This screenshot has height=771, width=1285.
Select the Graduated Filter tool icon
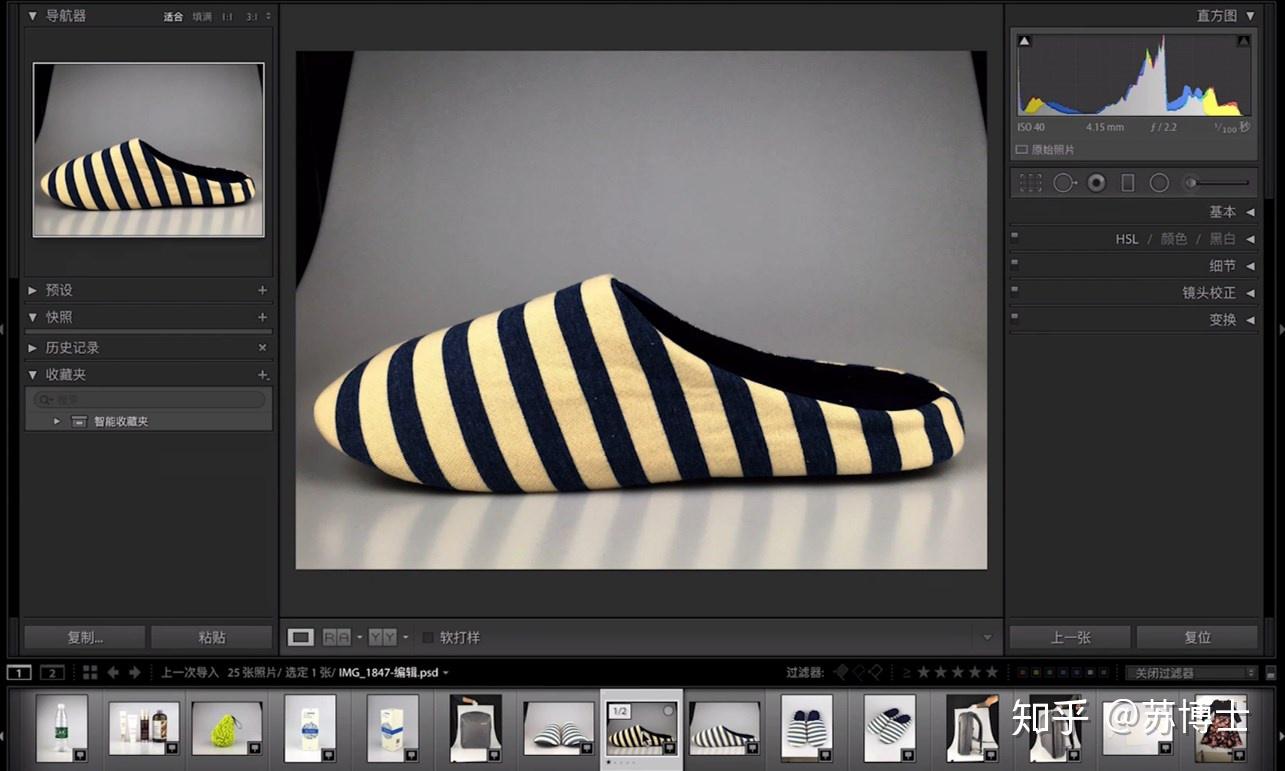[1128, 183]
